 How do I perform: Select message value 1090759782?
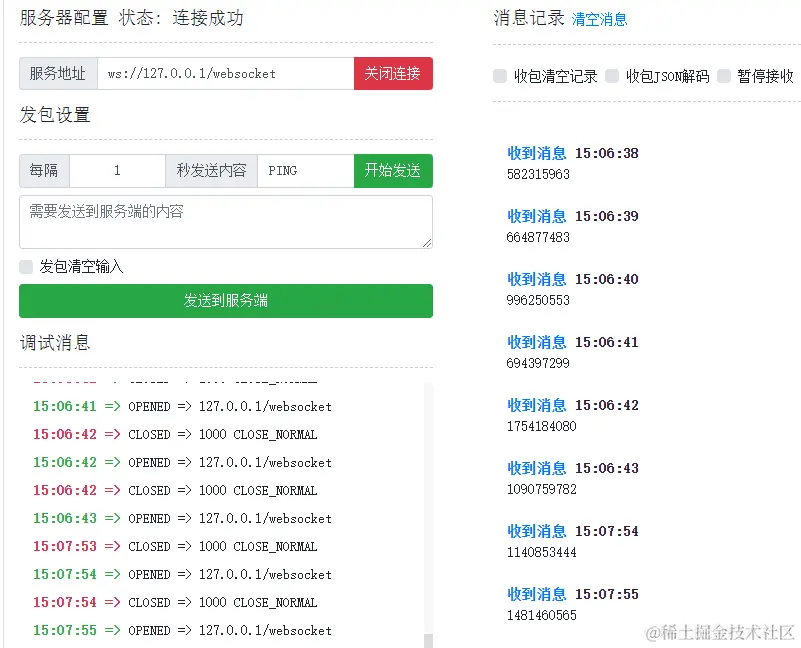coord(541,489)
